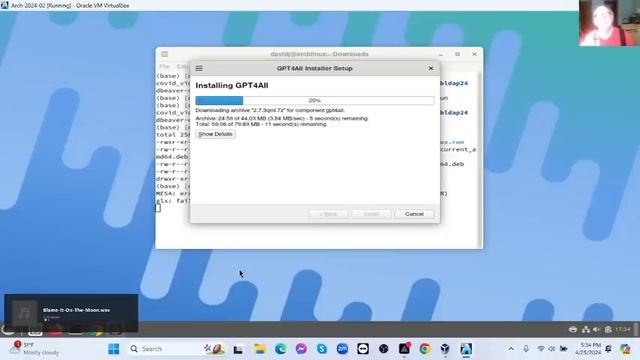Open Zoom from the taskbar

click(342, 349)
